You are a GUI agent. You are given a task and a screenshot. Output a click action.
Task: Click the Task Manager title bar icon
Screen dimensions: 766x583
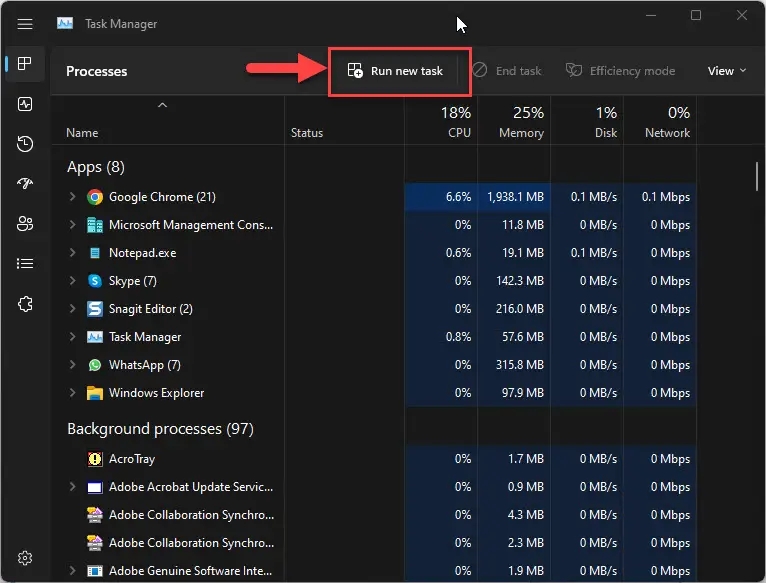pyautogui.click(x=65, y=23)
